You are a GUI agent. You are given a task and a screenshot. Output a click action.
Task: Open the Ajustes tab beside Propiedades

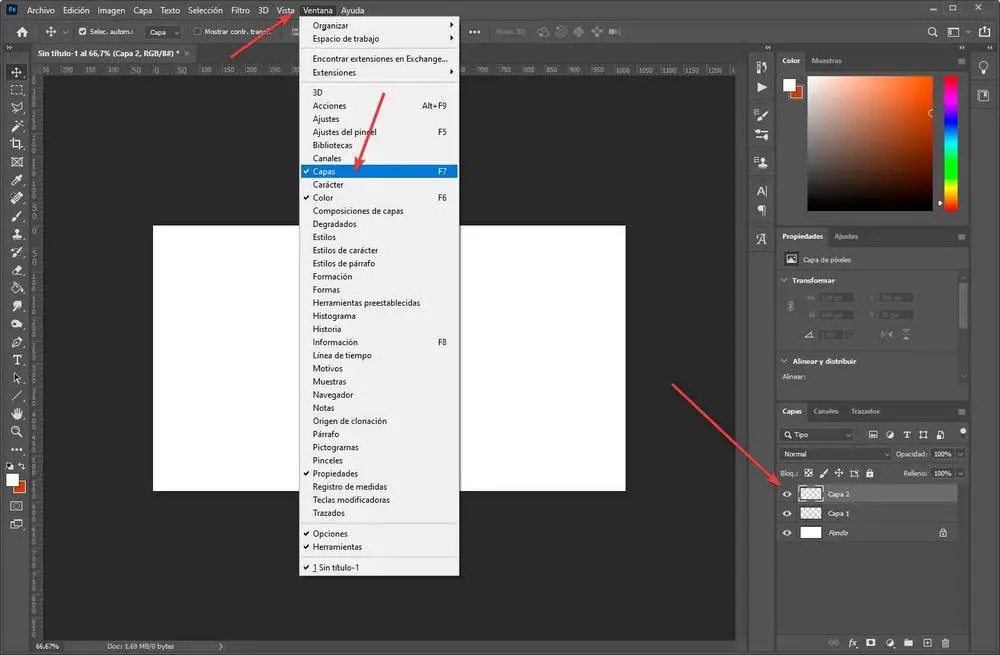click(x=846, y=236)
